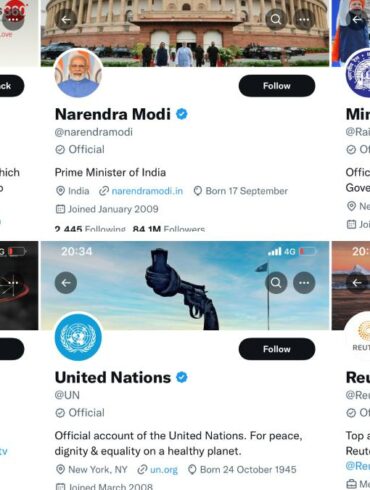Open three-dot menu on United Nations profile
Viewport: 370px width, 490px height.
click(x=304, y=283)
